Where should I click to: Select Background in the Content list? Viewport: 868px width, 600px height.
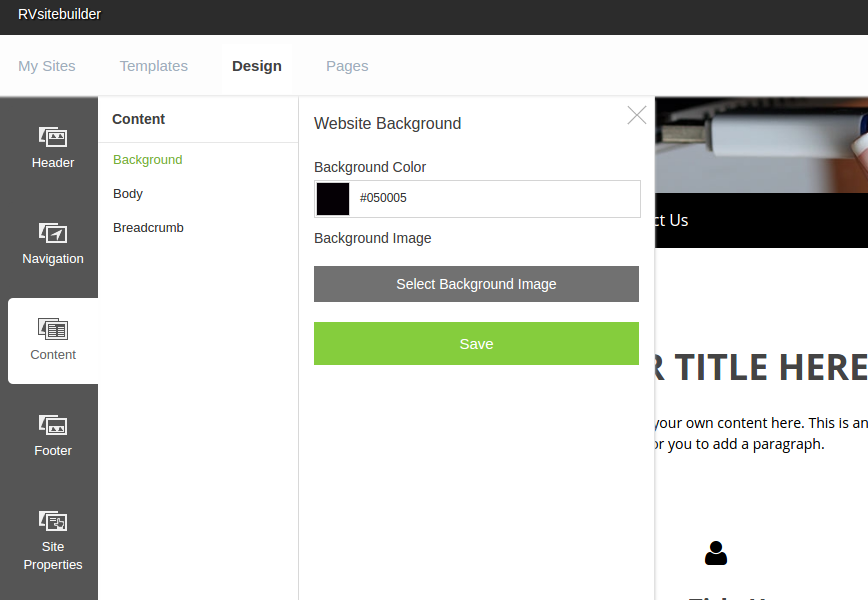click(x=148, y=160)
